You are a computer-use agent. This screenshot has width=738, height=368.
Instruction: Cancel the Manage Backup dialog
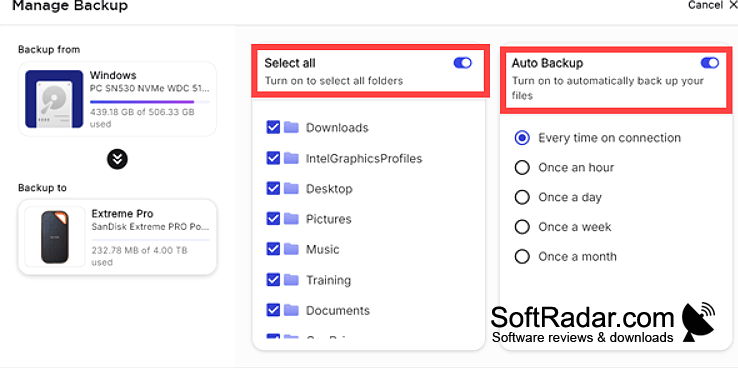pyautogui.click(x=712, y=5)
